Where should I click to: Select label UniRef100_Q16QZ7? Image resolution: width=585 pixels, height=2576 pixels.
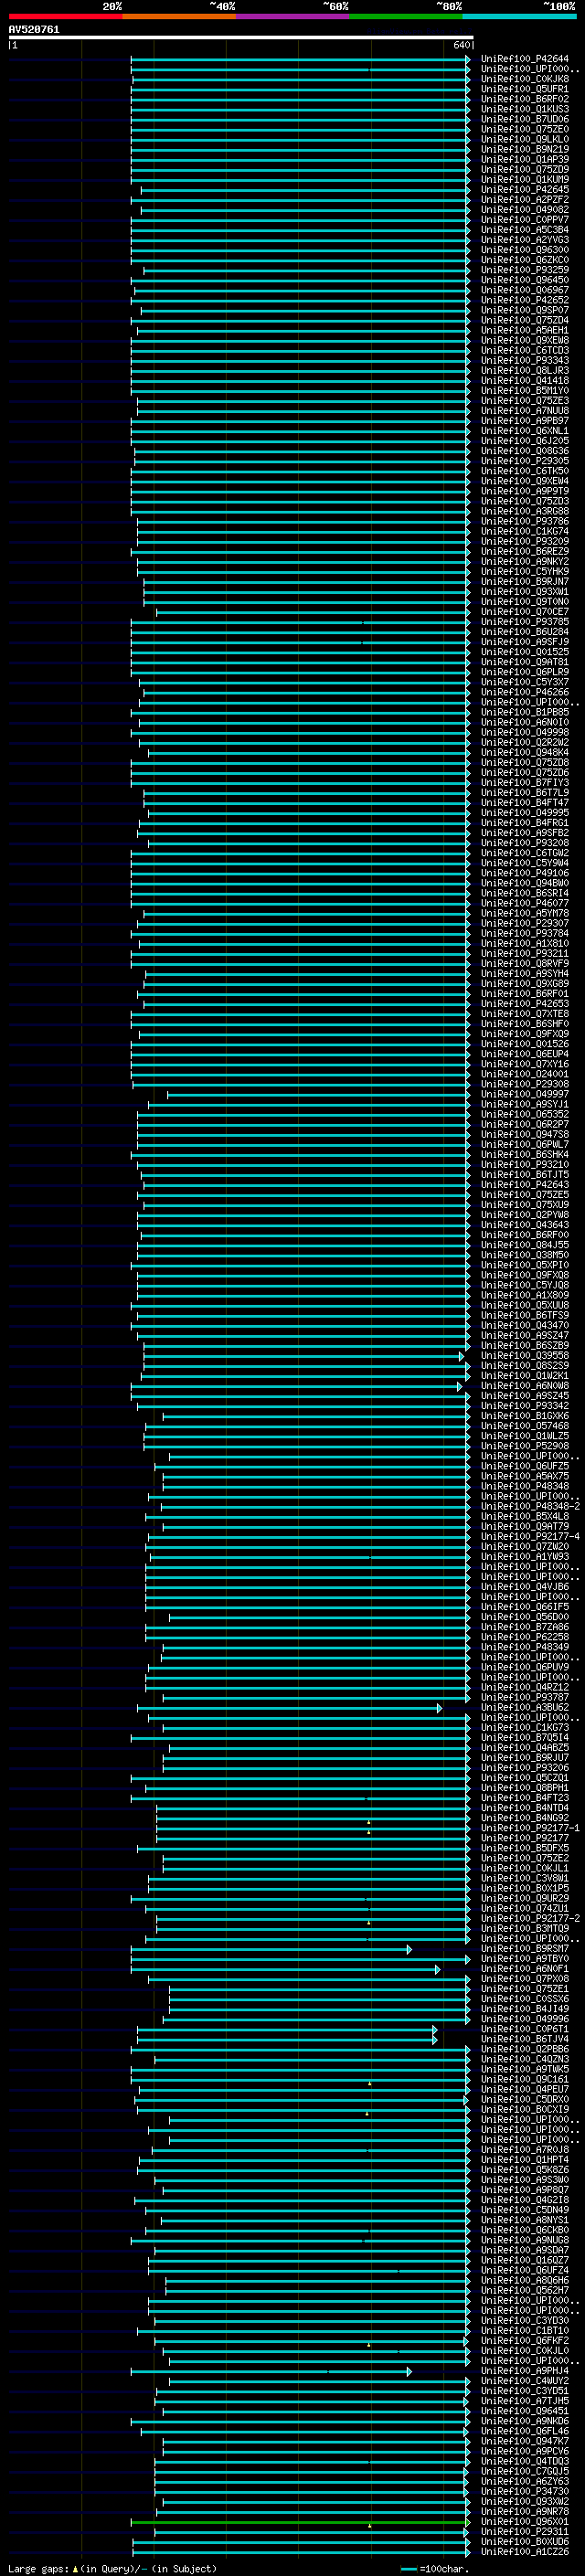click(525, 2260)
